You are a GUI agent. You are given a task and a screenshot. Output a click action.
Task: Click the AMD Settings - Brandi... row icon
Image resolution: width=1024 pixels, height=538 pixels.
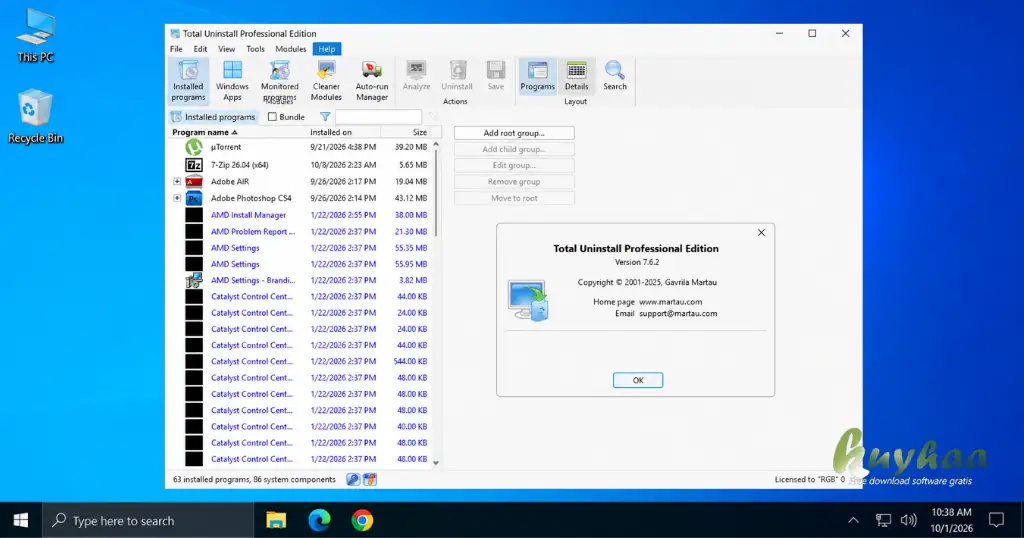194,280
